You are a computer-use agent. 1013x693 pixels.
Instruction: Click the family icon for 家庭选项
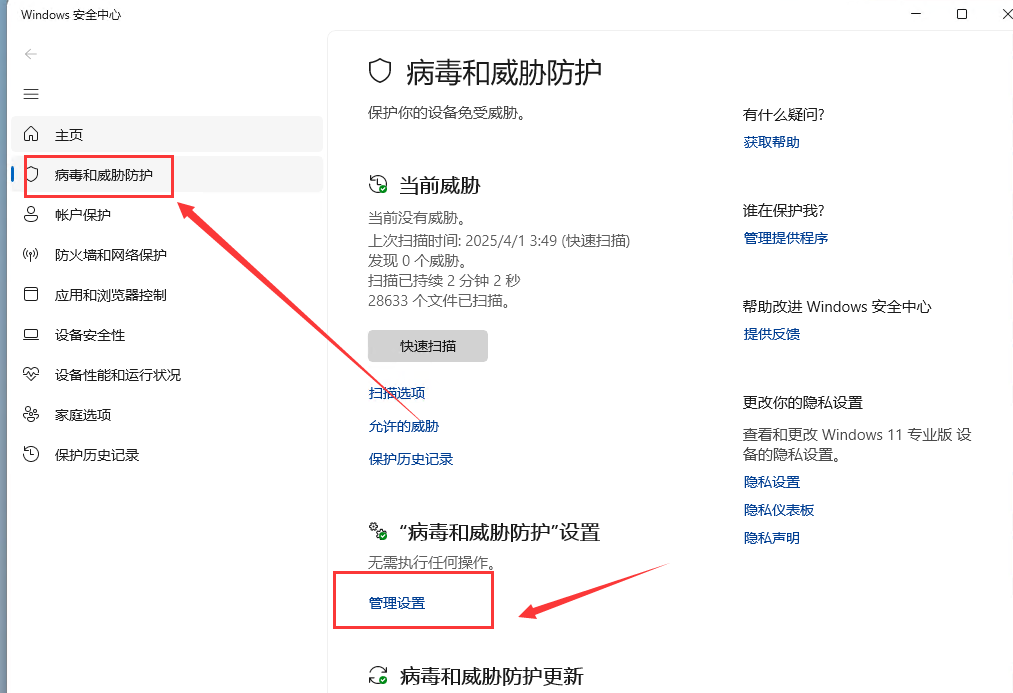[x=31, y=415]
